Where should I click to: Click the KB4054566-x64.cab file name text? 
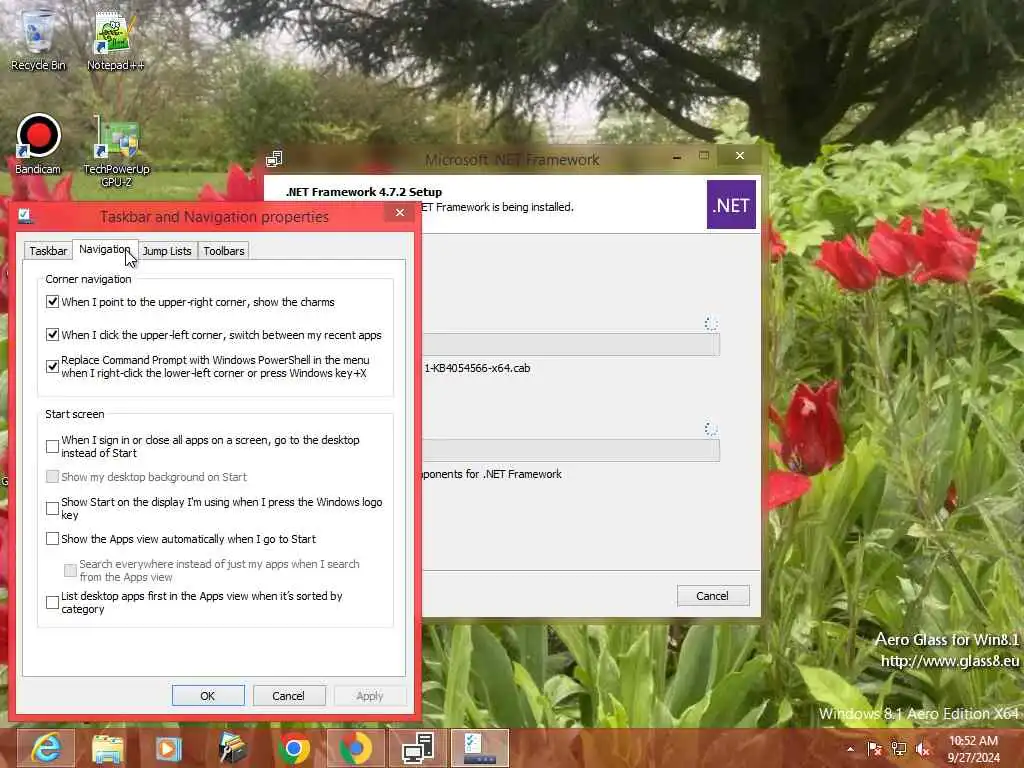pos(477,368)
